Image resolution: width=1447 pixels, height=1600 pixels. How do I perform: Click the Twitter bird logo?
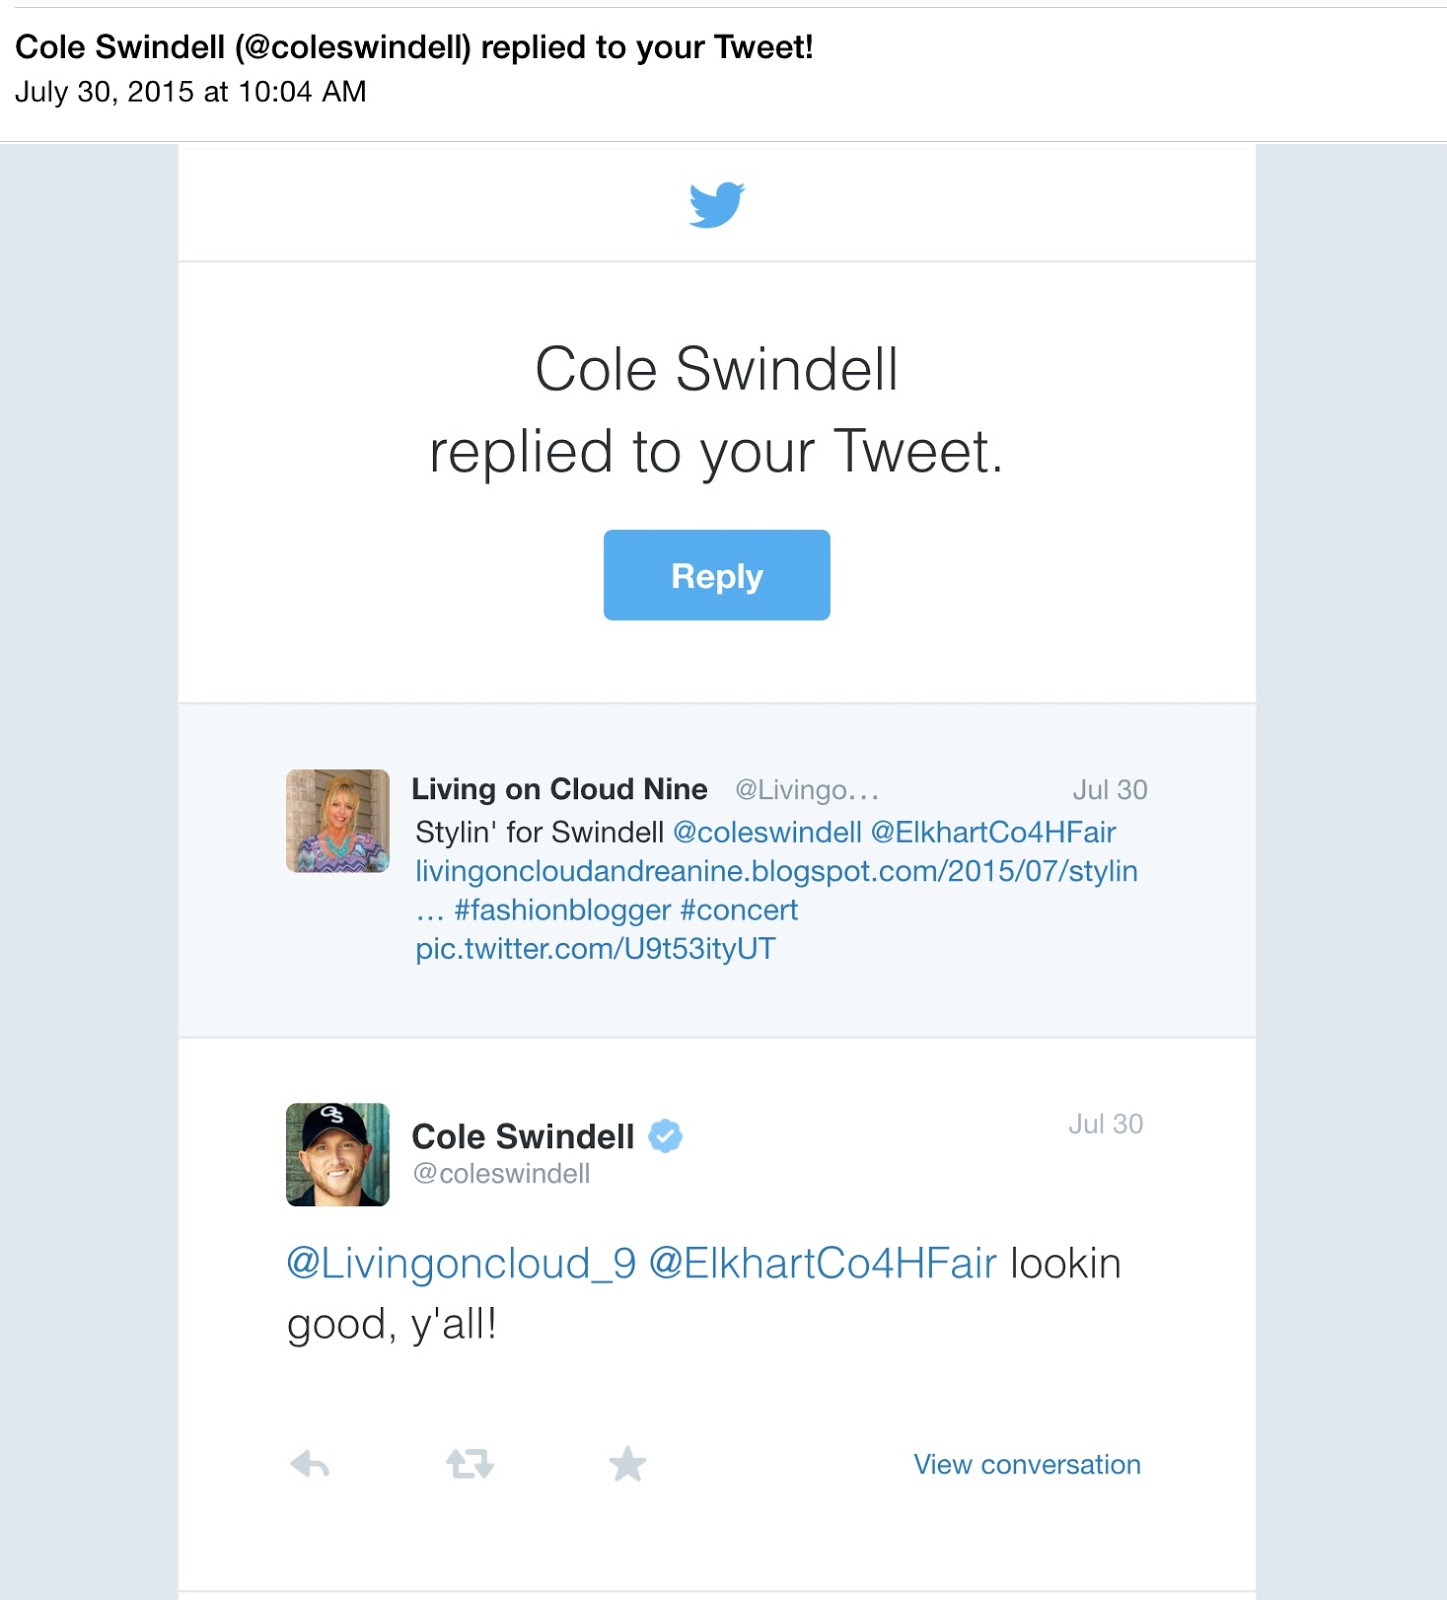tap(717, 204)
